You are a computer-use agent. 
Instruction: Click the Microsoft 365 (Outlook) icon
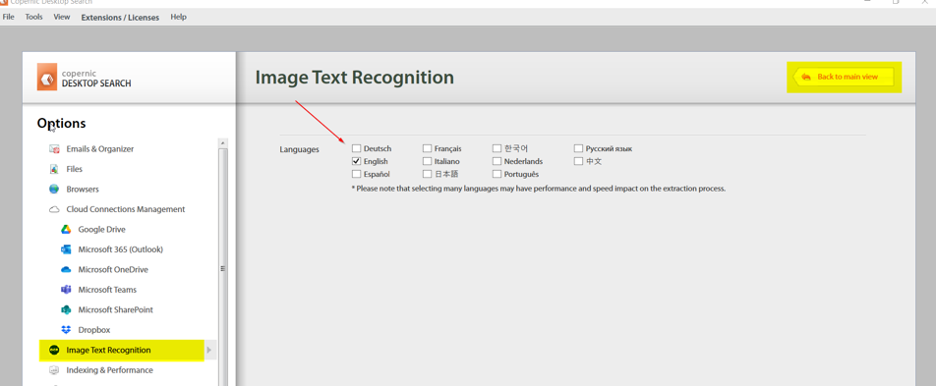pos(66,249)
